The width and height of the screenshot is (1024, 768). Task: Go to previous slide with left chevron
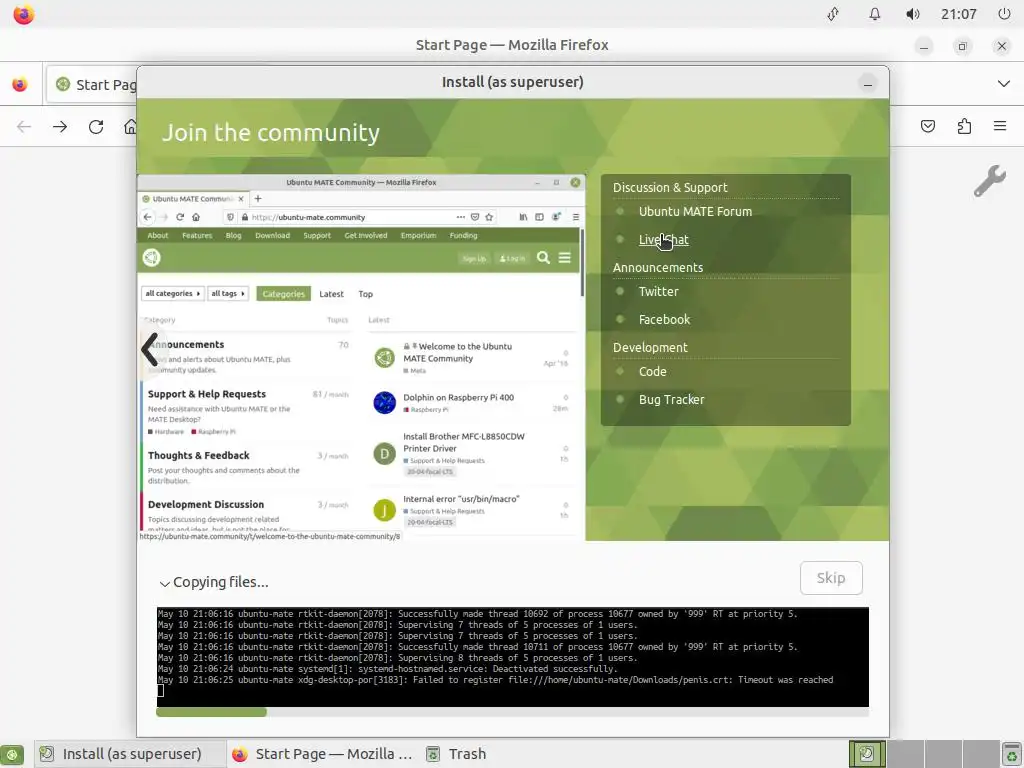click(150, 349)
